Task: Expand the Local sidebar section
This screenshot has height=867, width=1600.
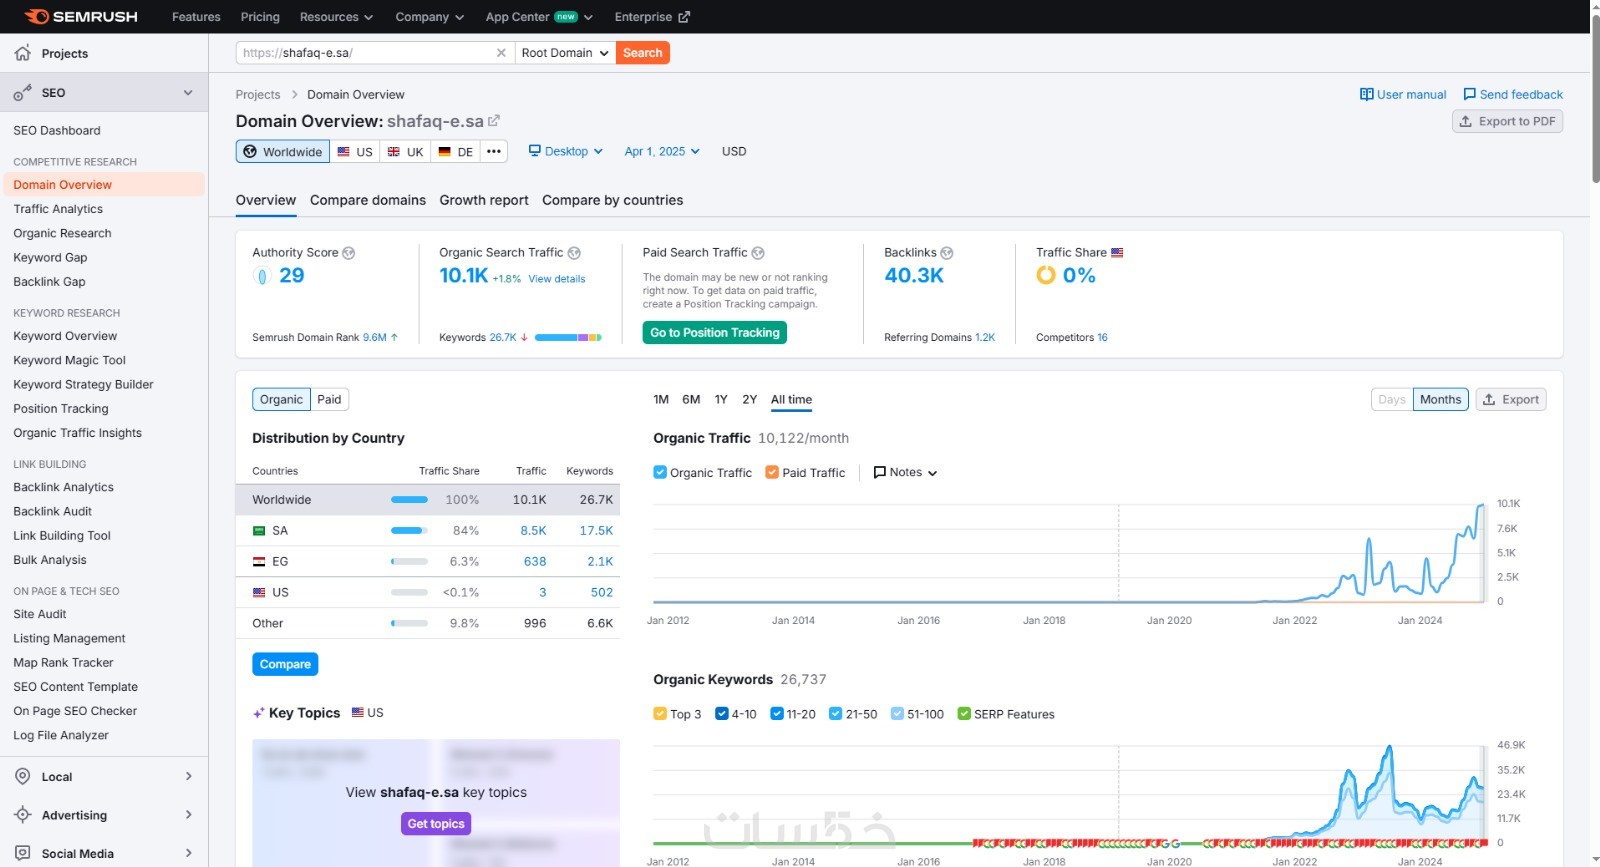Action: coord(188,777)
